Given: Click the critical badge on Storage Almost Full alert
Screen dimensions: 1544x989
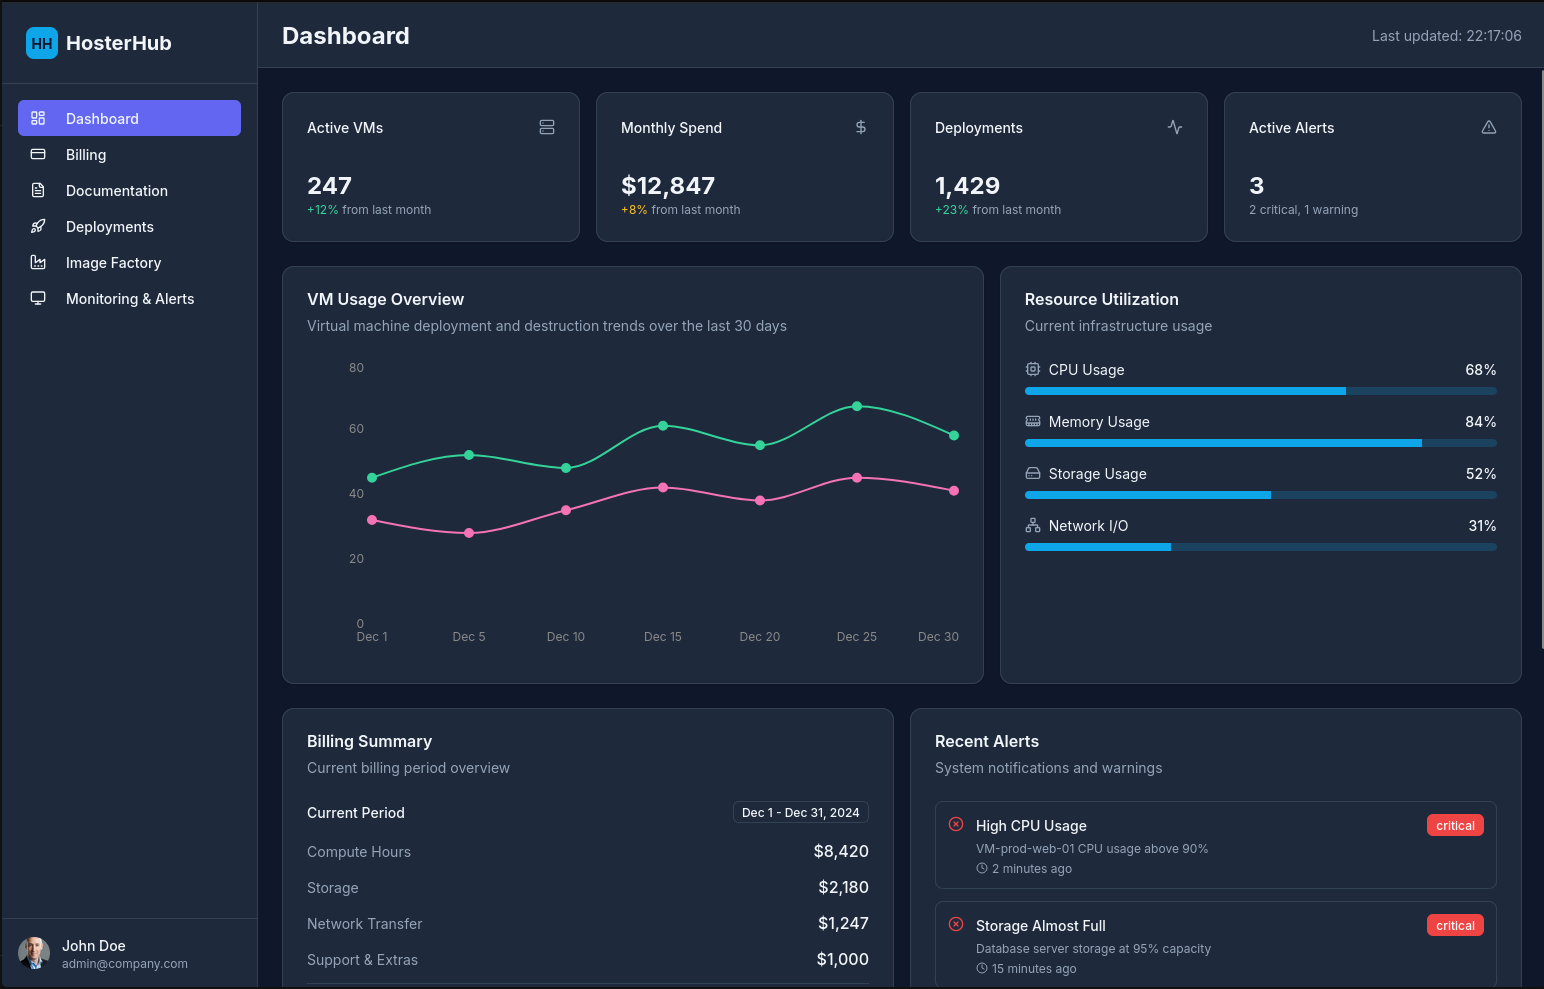Looking at the screenshot, I should click(x=1455, y=925).
